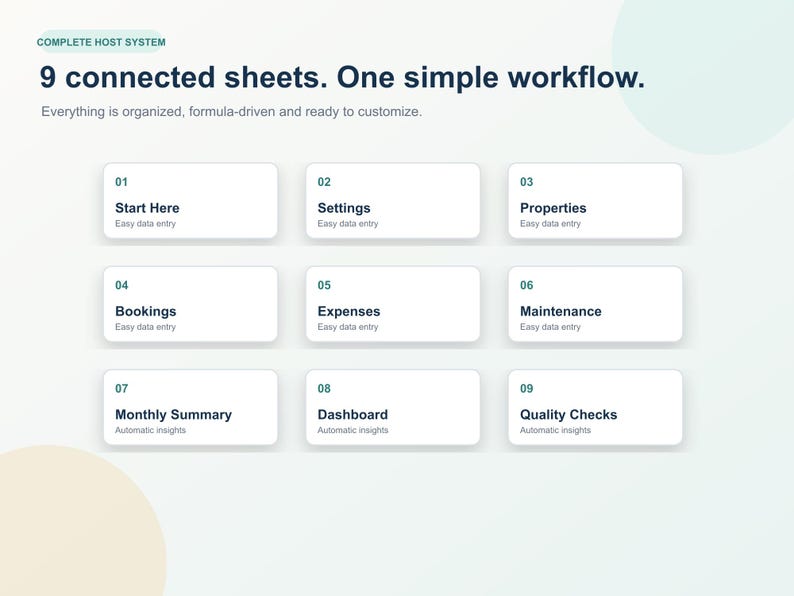
Task: Select the Properties sheet card
Action: (x=596, y=201)
